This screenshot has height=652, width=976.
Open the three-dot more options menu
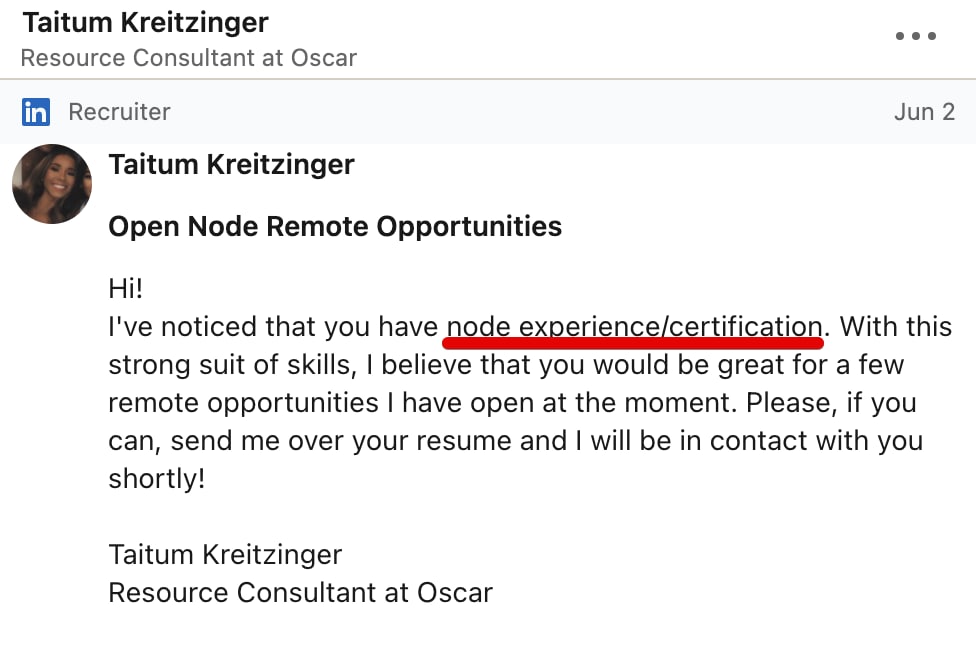[916, 36]
